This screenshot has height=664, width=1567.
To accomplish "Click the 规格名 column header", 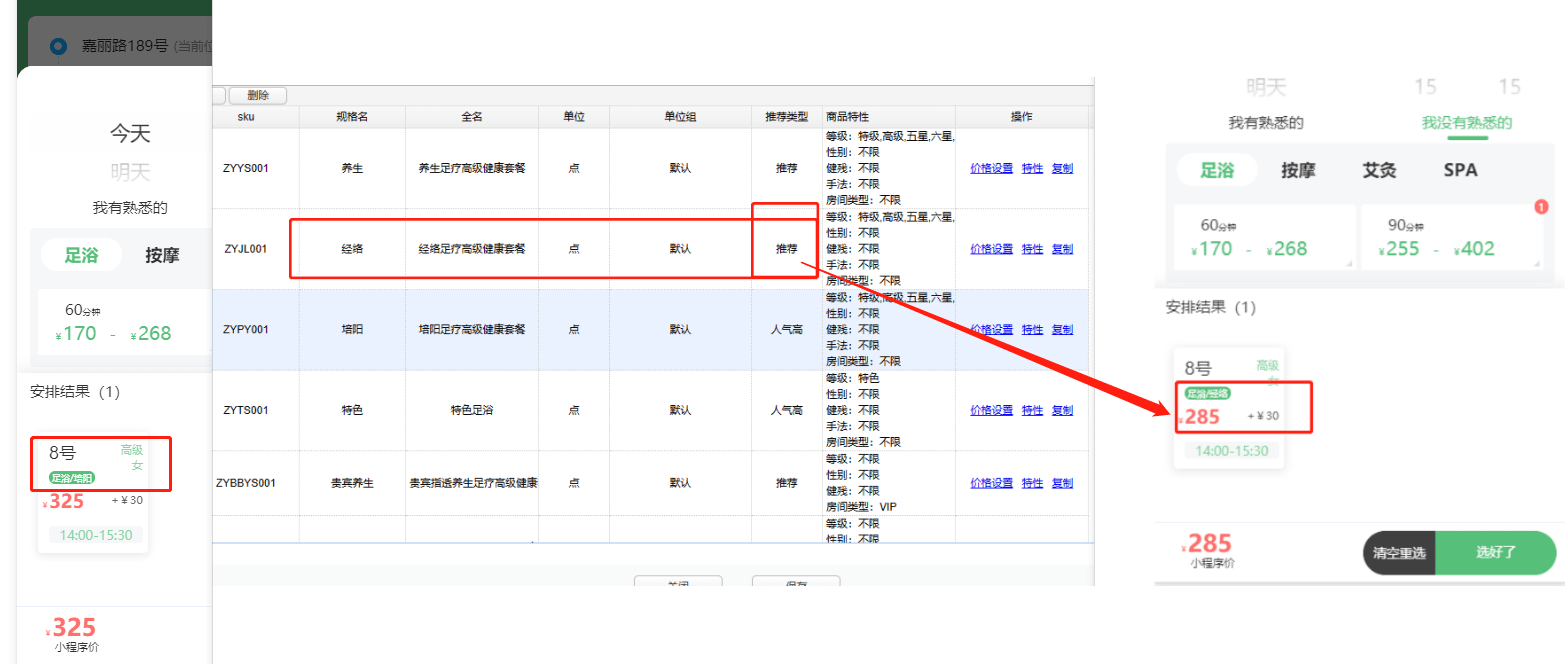I will pos(352,117).
